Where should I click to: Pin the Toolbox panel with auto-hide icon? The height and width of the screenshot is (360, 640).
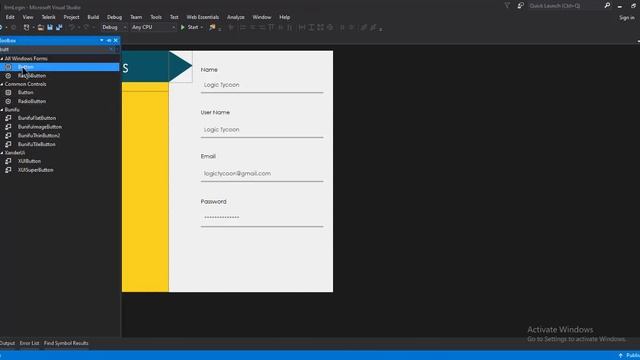pos(109,40)
